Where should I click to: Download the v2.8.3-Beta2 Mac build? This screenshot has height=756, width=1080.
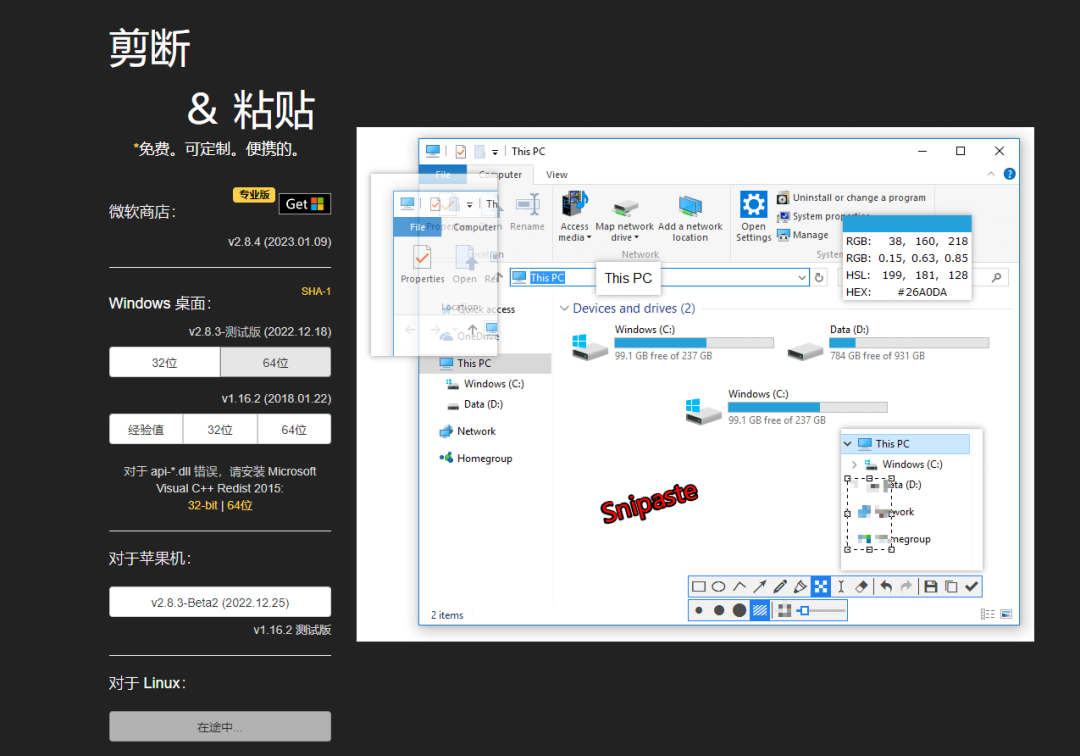[x=220, y=602]
